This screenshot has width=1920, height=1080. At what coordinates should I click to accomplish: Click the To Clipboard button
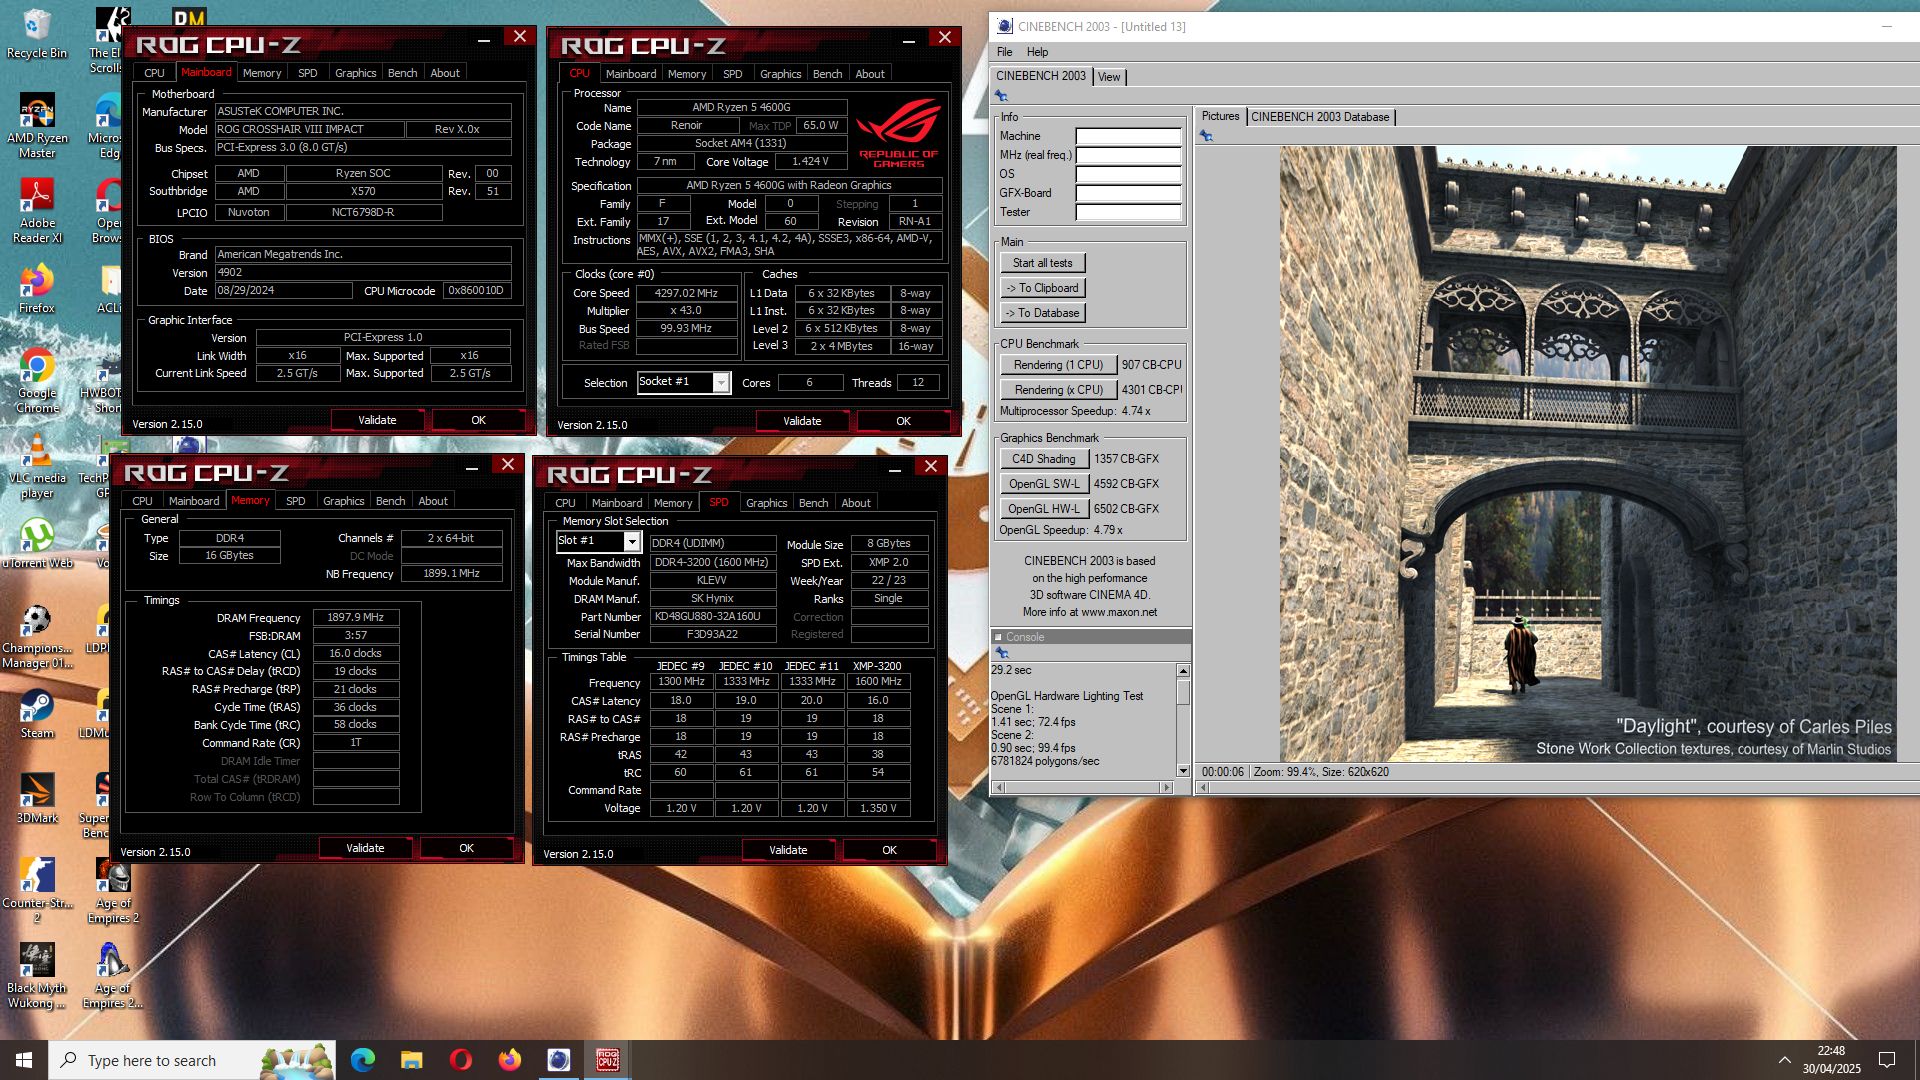[1042, 288]
